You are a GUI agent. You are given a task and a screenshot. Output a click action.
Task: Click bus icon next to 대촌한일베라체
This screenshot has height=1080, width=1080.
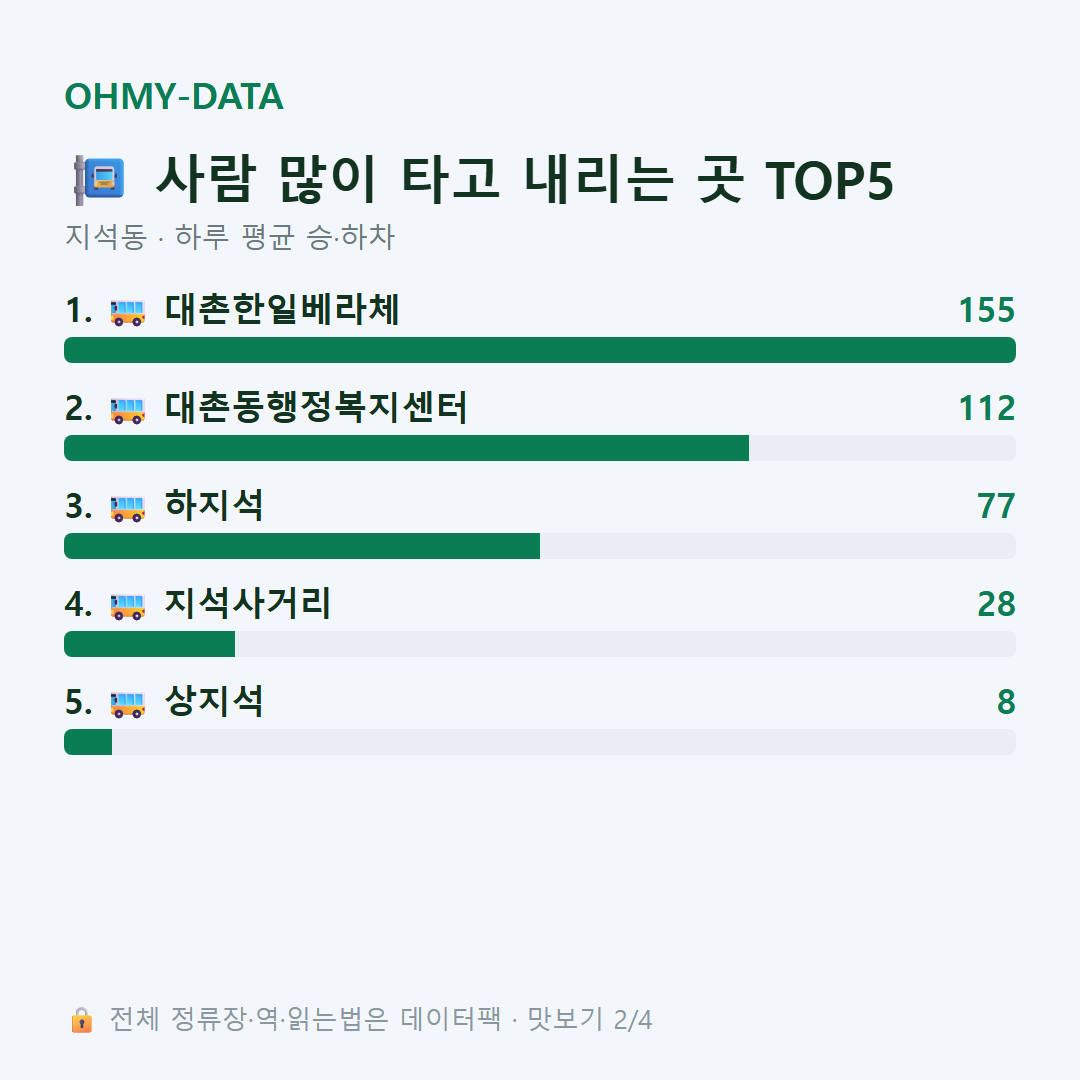coord(128,312)
